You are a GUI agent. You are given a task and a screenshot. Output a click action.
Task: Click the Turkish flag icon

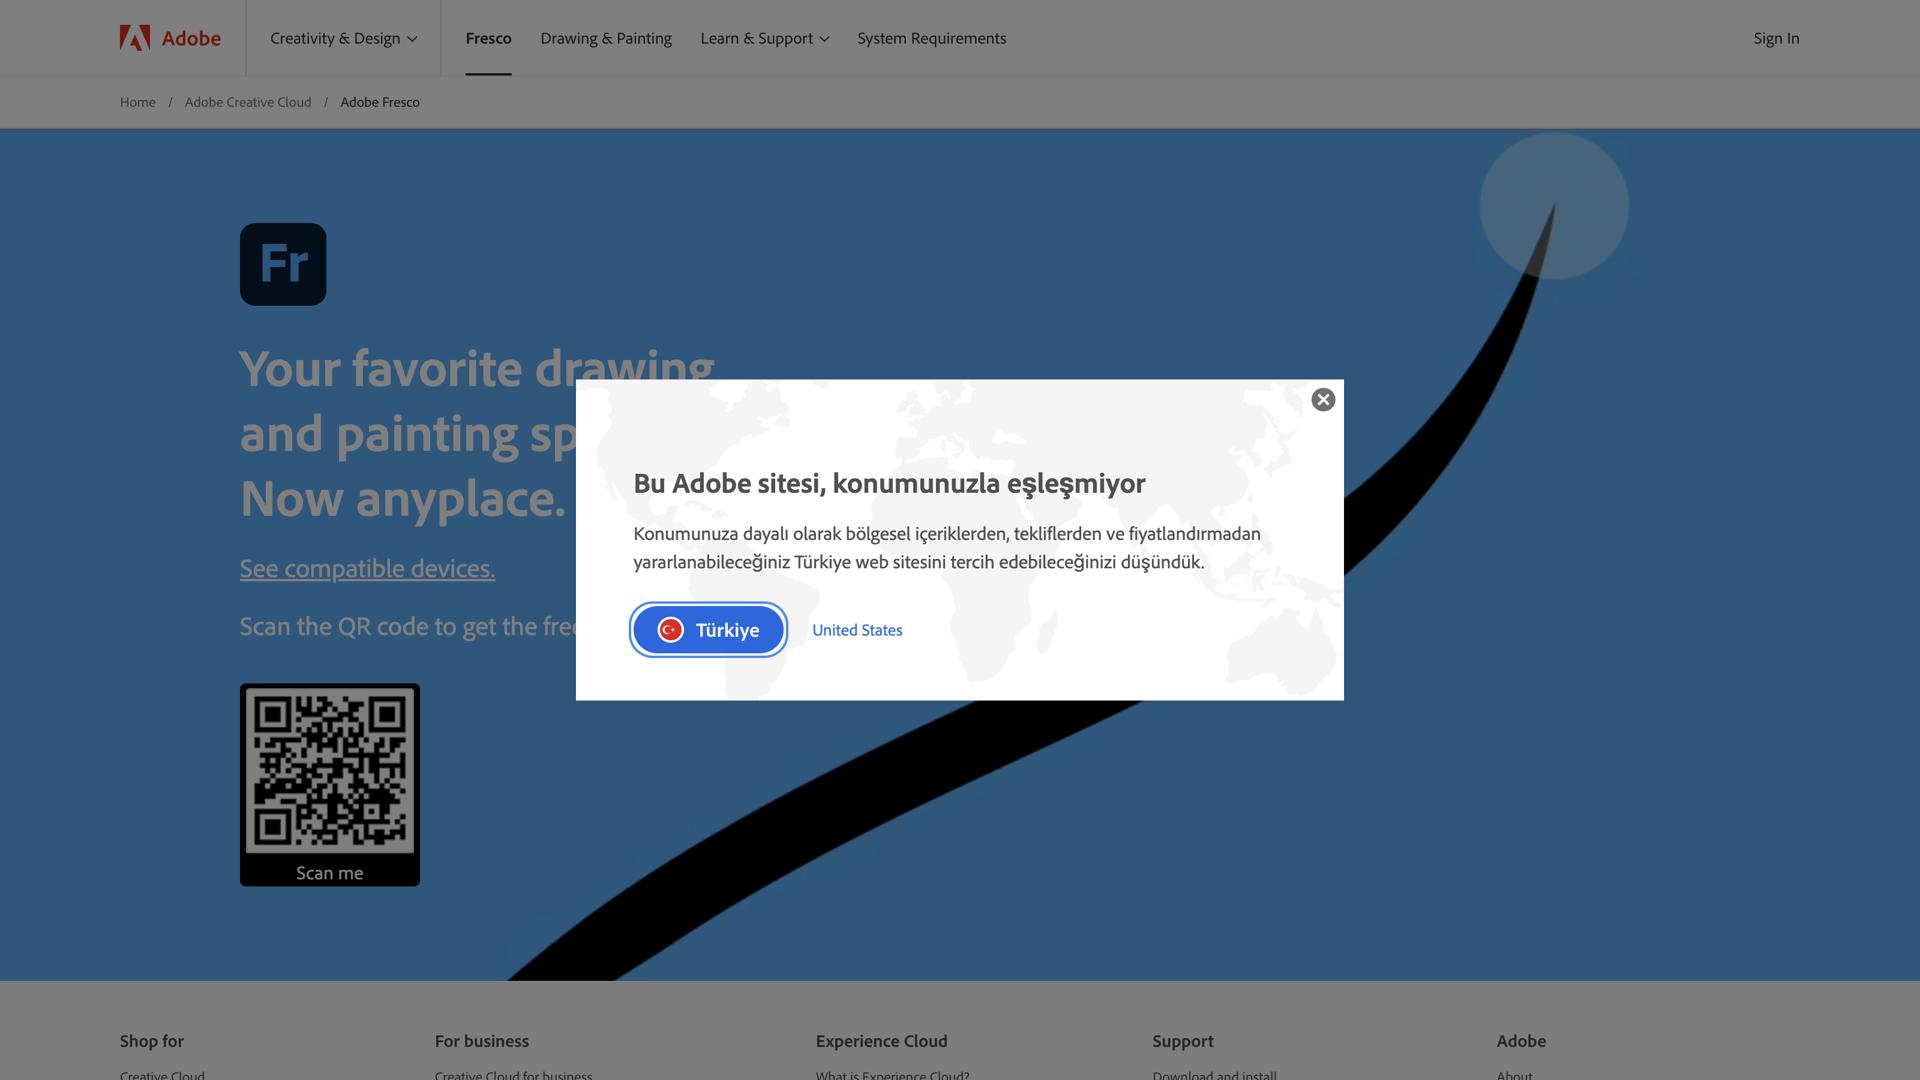(670, 630)
